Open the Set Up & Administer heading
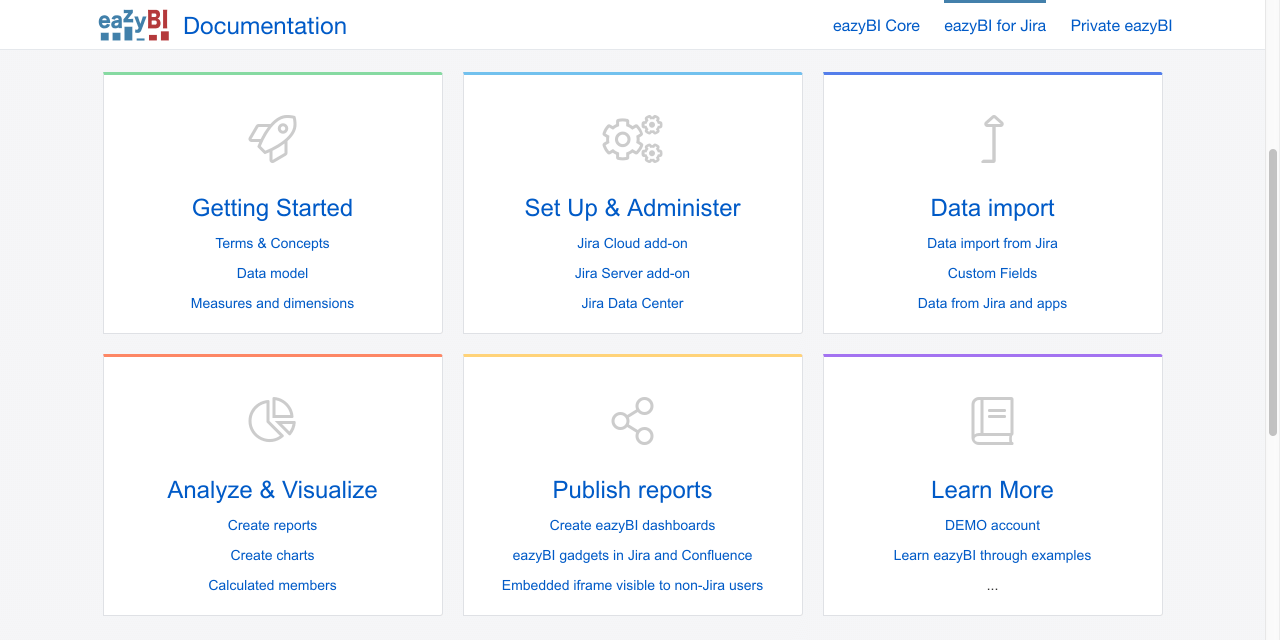The image size is (1280, 640). [x=632, y=208]
